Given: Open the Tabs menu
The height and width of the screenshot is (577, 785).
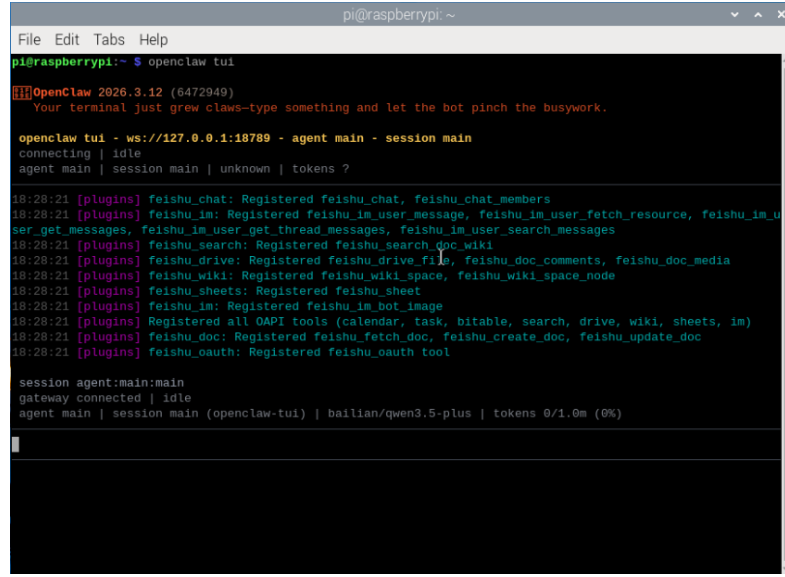Looking at the screenshot, I should [109, 40].
